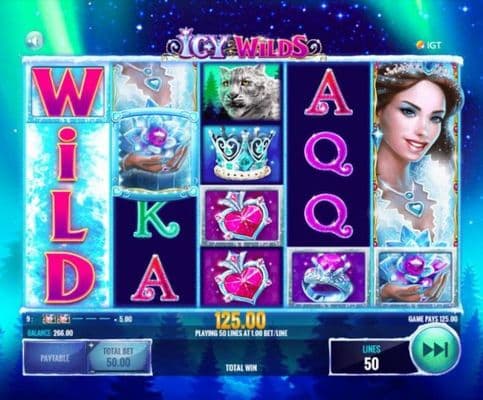The width and height of the screenshot is (483, 400).
Task: Click the Icy Wilds title logo
Action: tap(241, 46)
